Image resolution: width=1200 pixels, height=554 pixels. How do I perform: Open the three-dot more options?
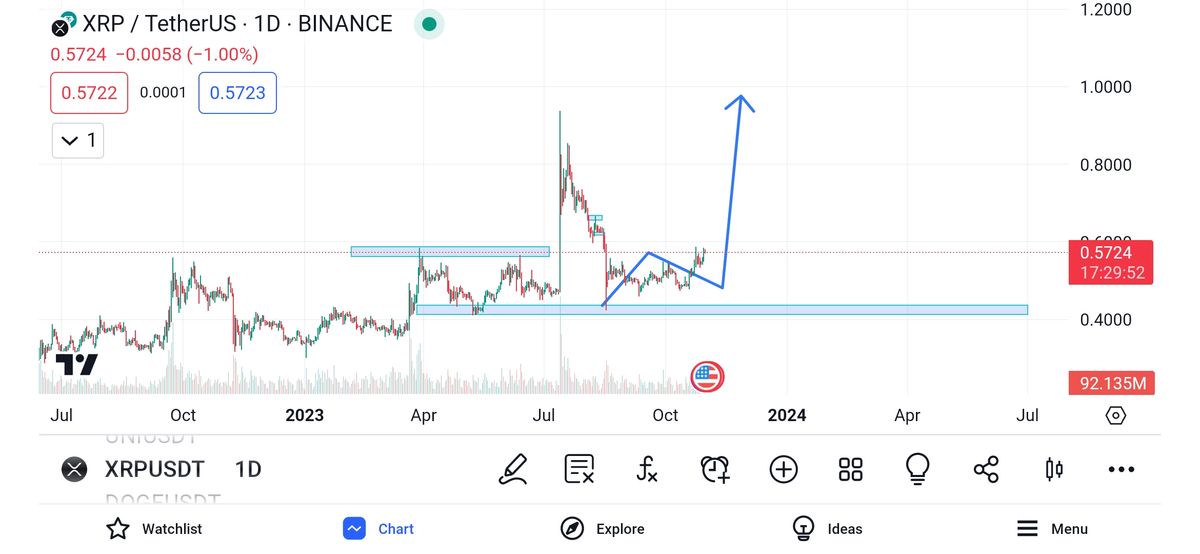[1121, 469]
